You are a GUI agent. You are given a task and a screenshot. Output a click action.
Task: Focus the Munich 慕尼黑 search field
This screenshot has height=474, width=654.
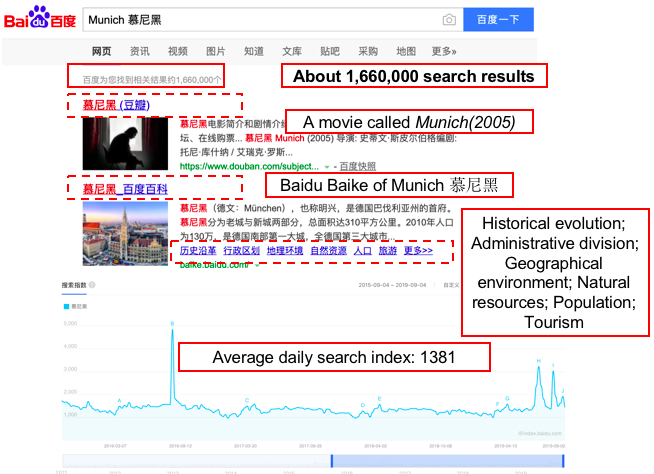pos(272,20)
